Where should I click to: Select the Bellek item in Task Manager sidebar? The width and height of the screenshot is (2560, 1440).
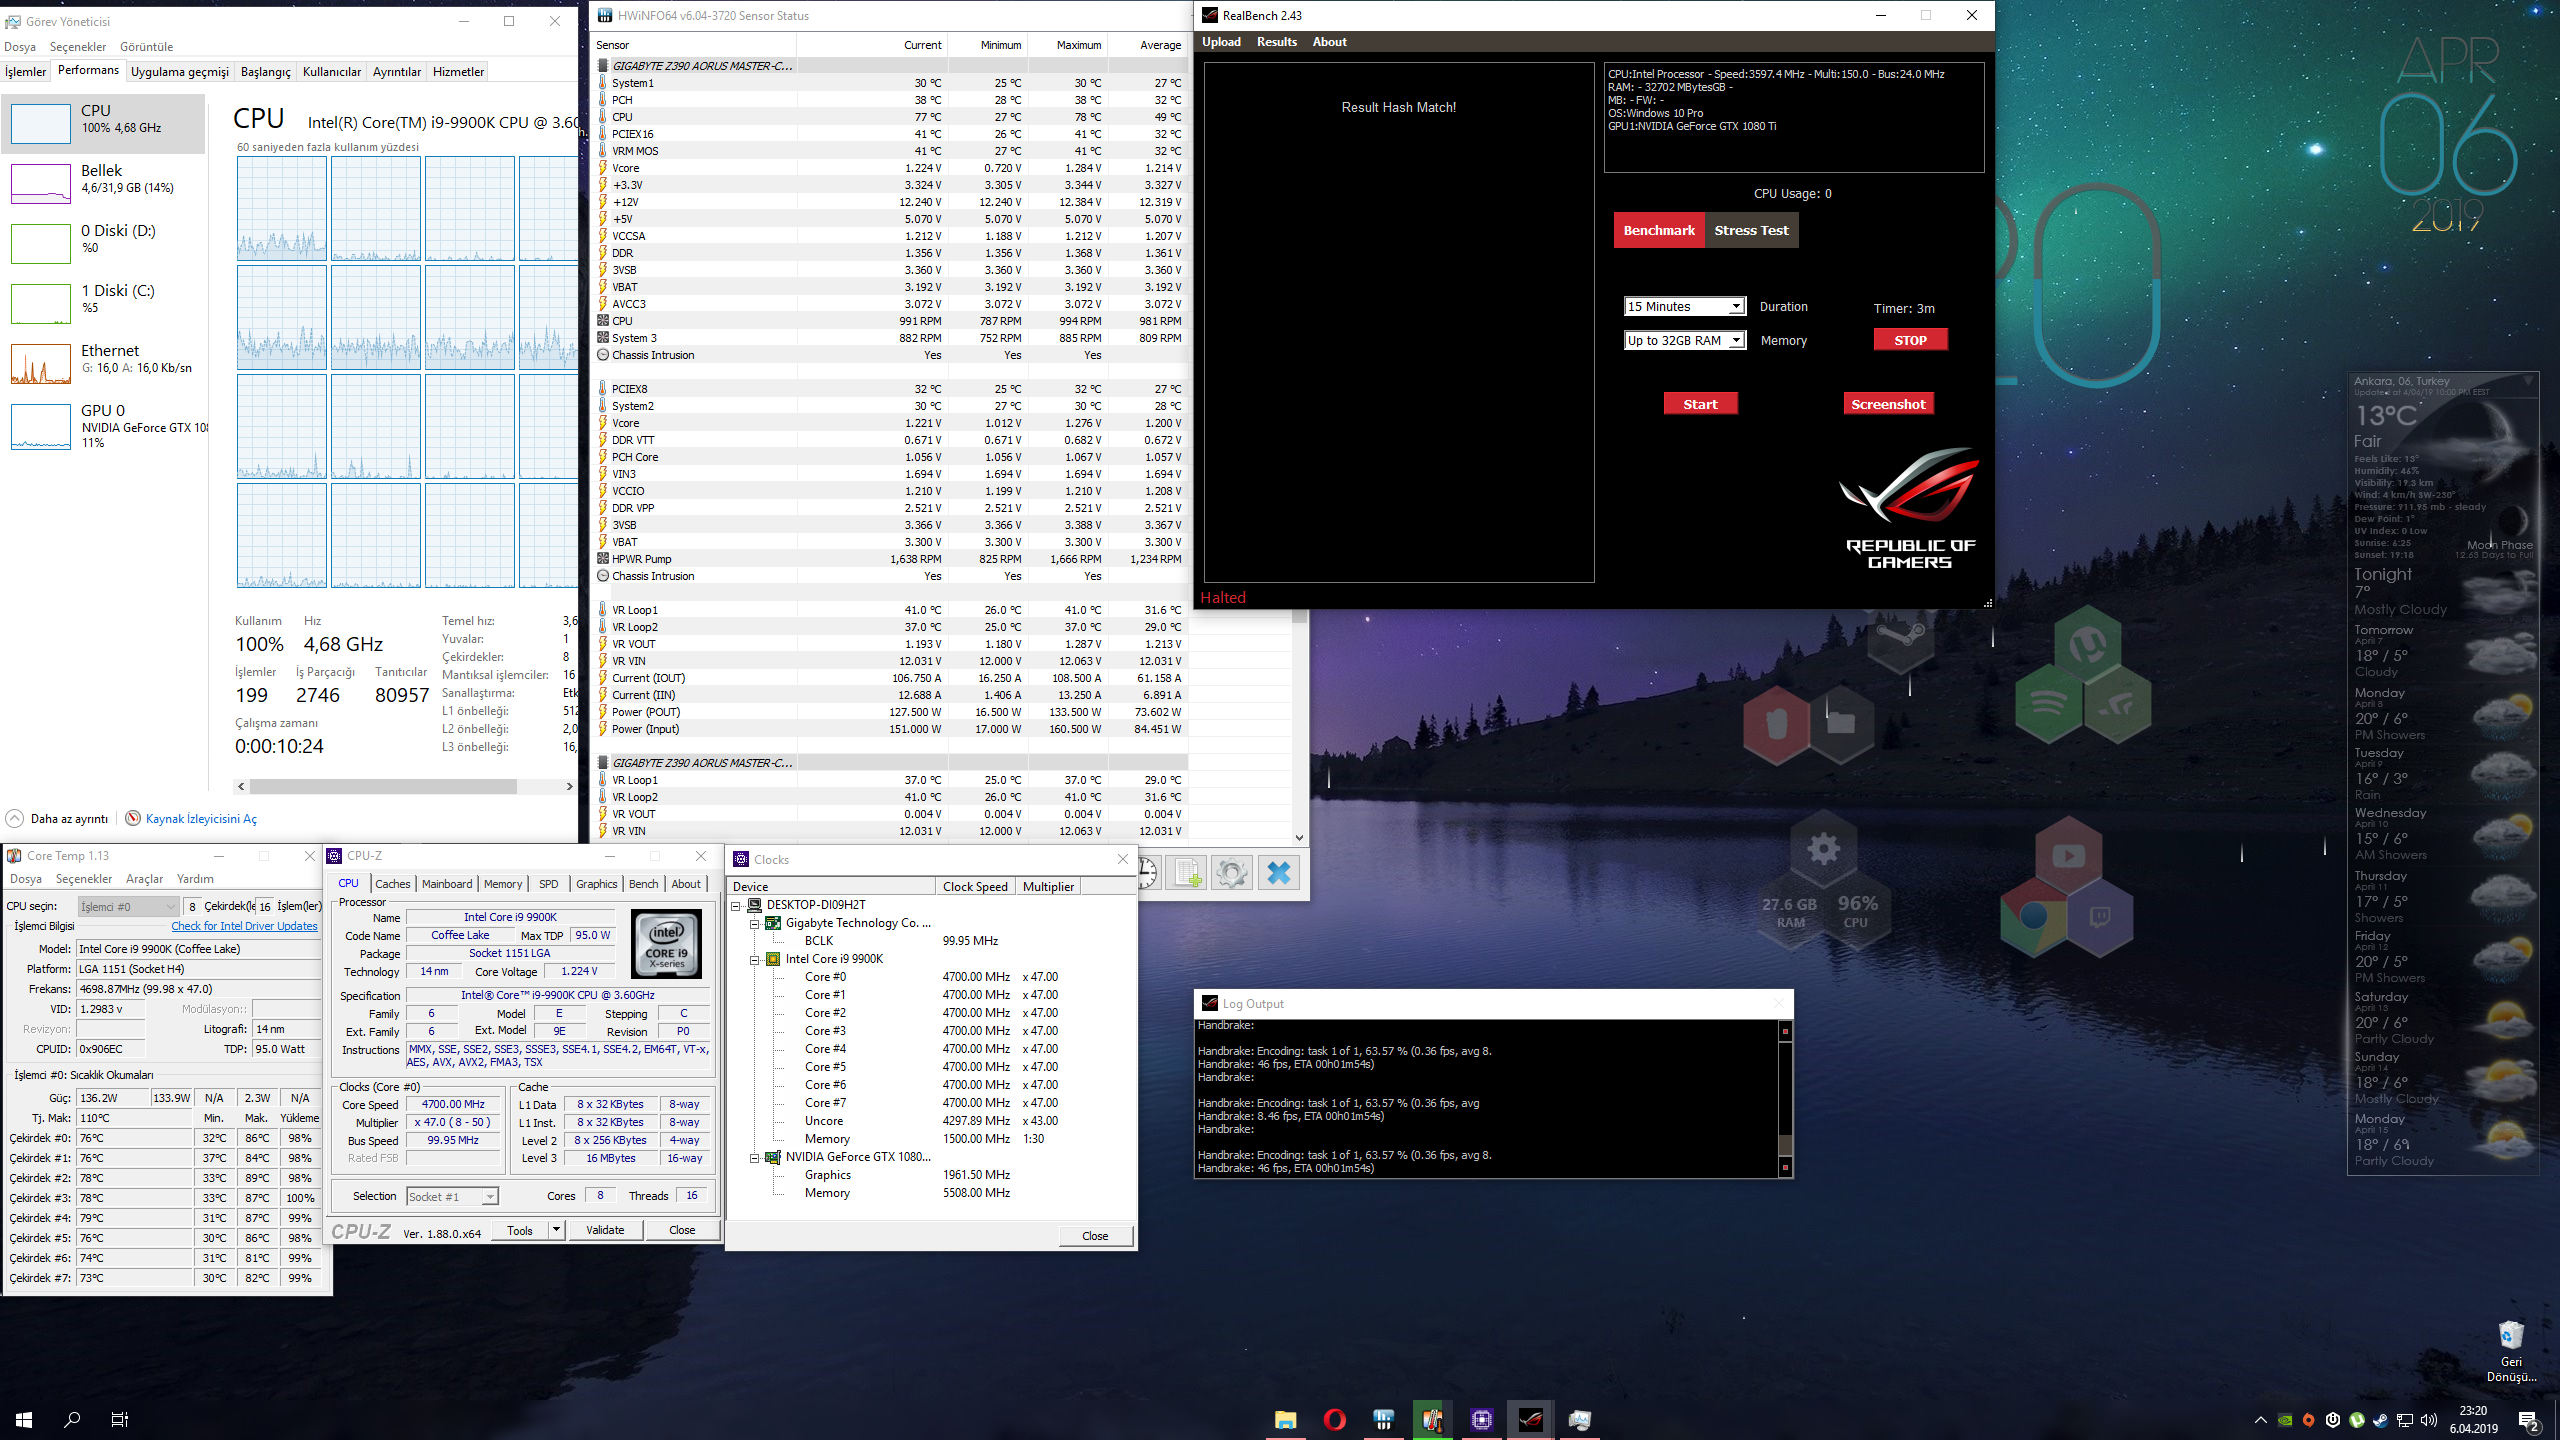[x=104, y=183]
